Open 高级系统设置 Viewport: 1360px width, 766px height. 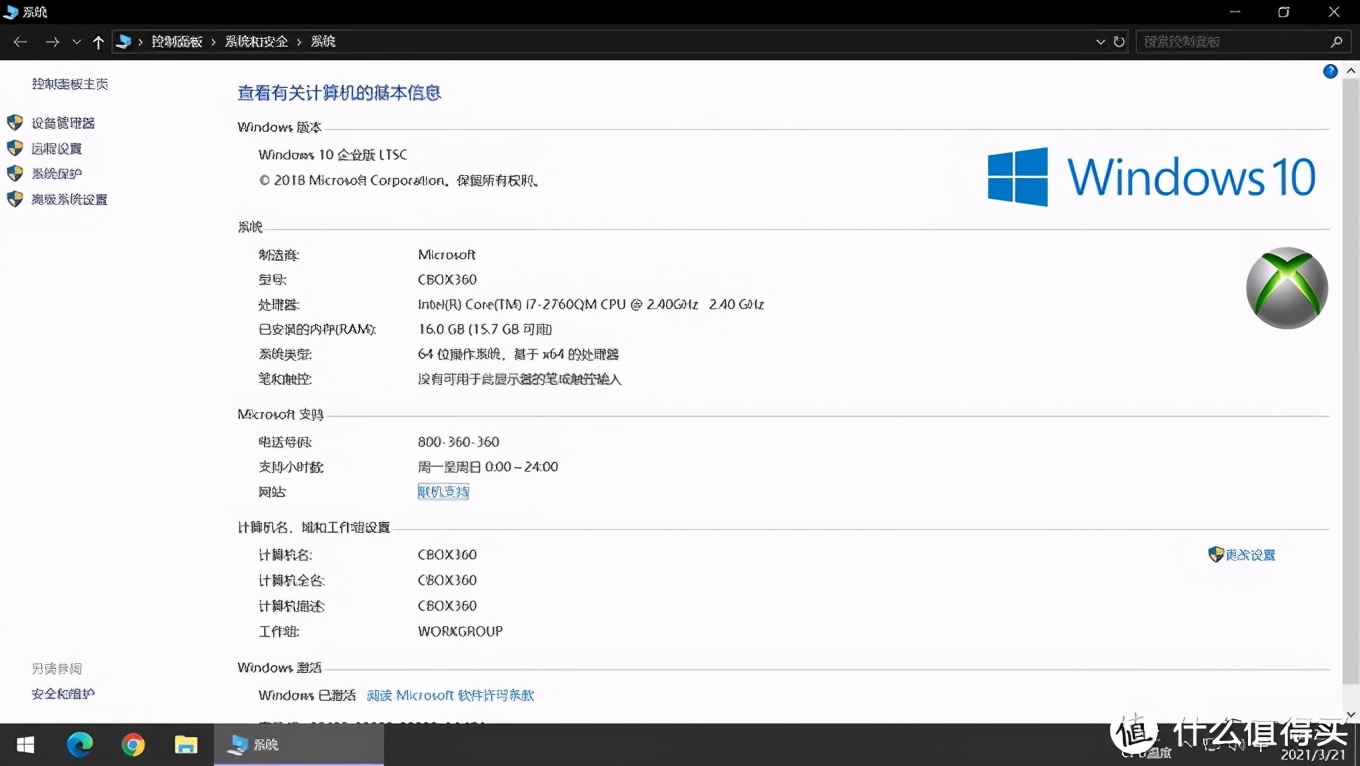(x=69, y=198)
